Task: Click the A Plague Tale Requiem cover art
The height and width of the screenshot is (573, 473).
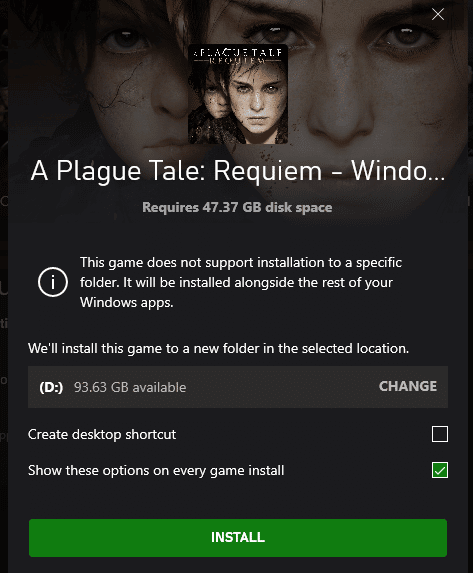Action: (x=238, y=94)
